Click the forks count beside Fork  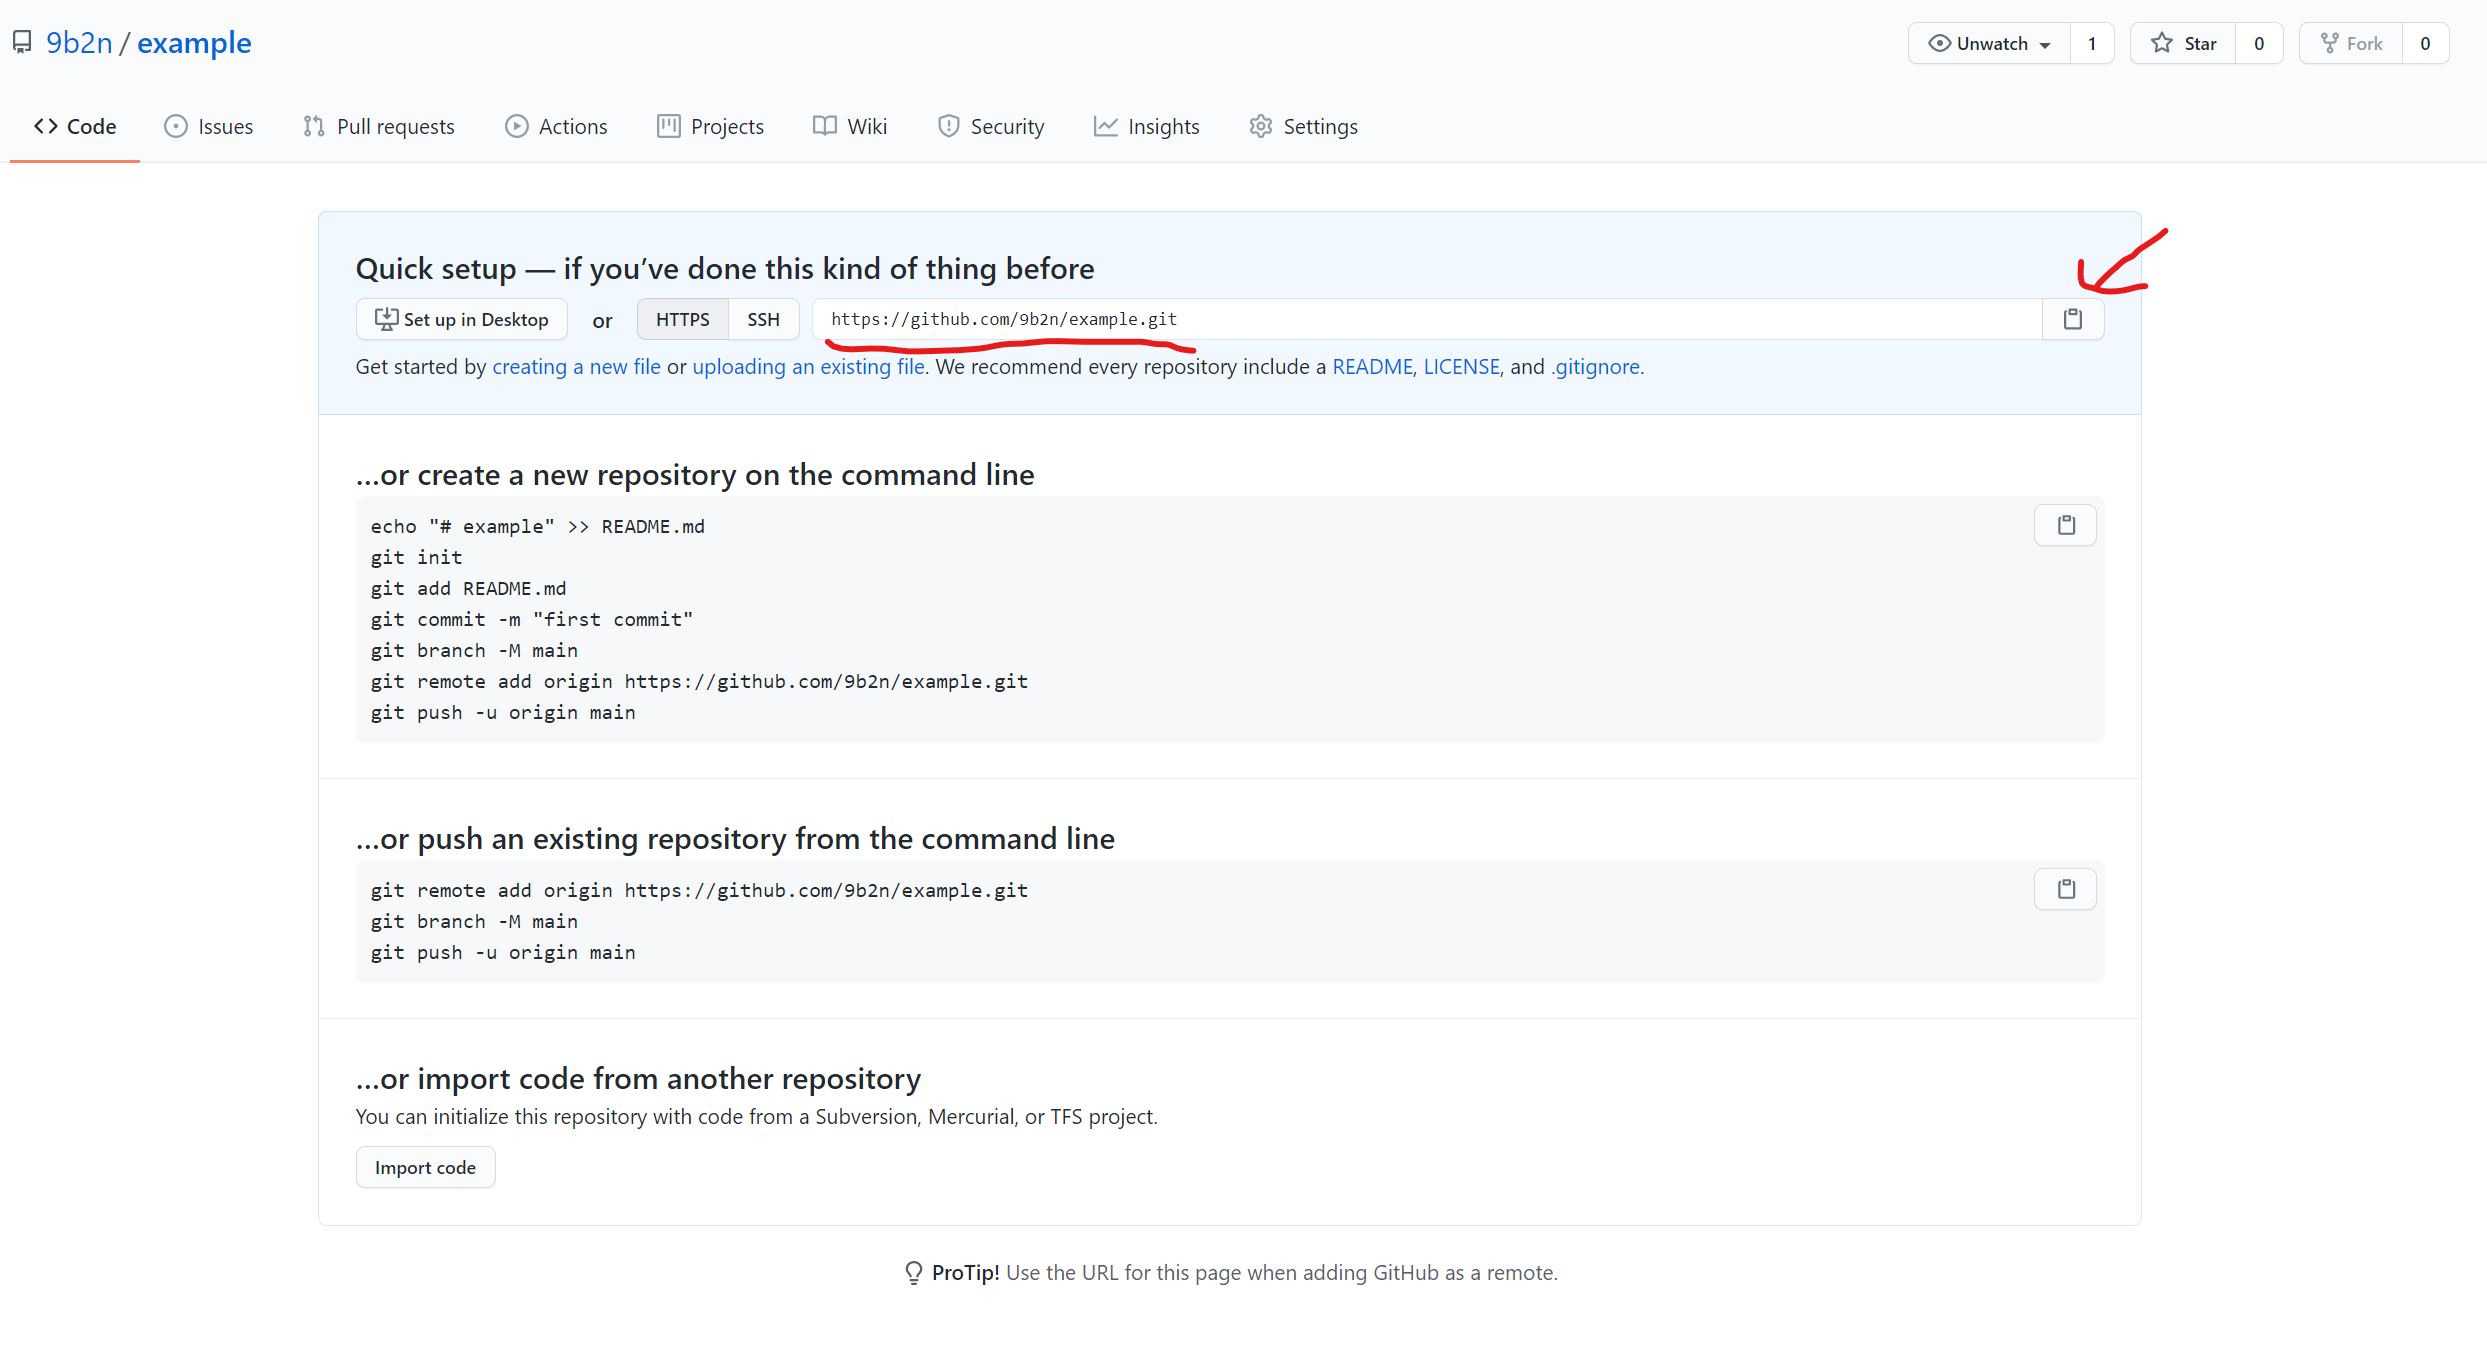click(x=2425, y=43)
